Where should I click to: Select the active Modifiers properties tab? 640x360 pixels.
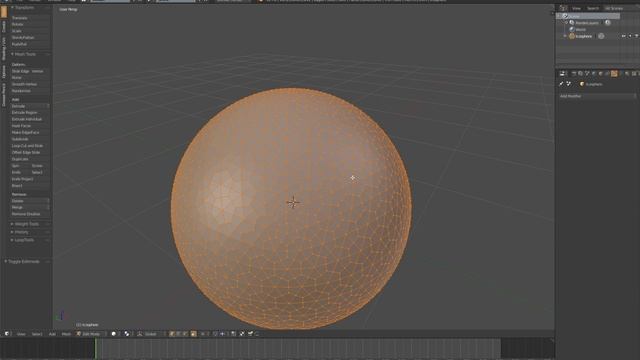coord(614,73)
